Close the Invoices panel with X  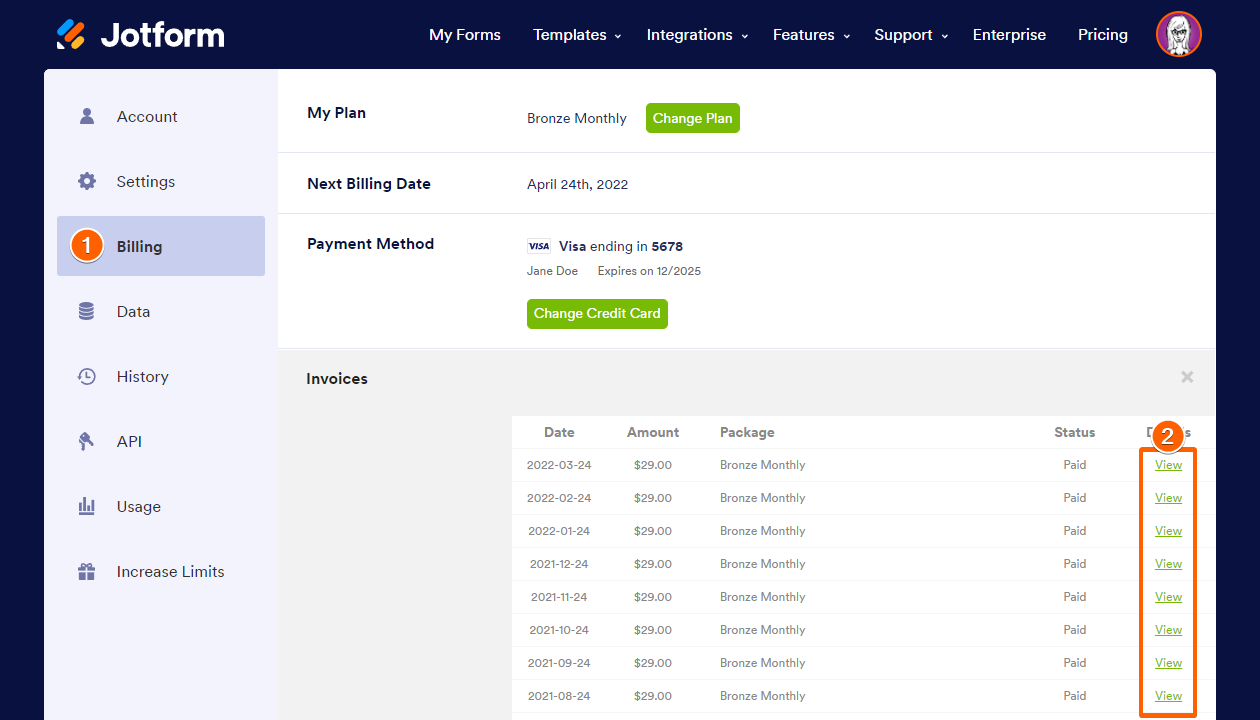[x=1187, y=377]
